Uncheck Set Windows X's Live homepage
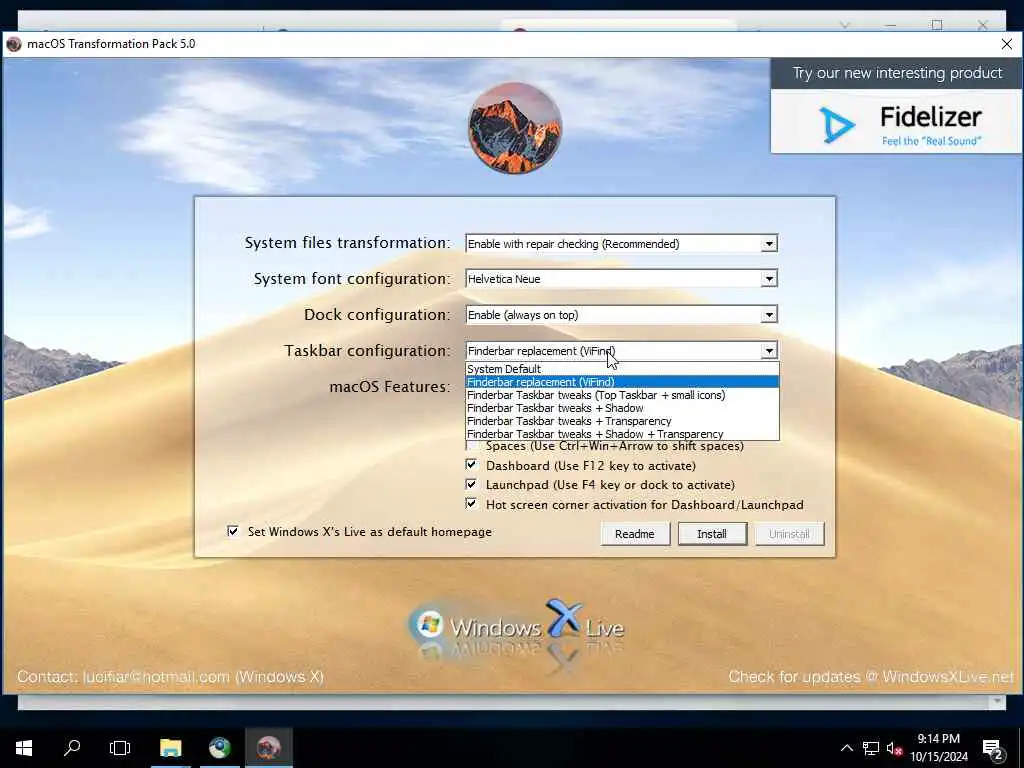This screenshot has width=1024, height=768. tap(232, 531)
